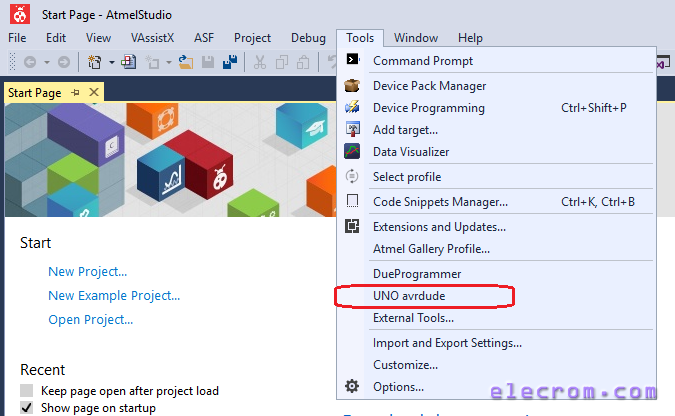Choose Select profile menu entry
675x416 pixels.
coord(496,177)
